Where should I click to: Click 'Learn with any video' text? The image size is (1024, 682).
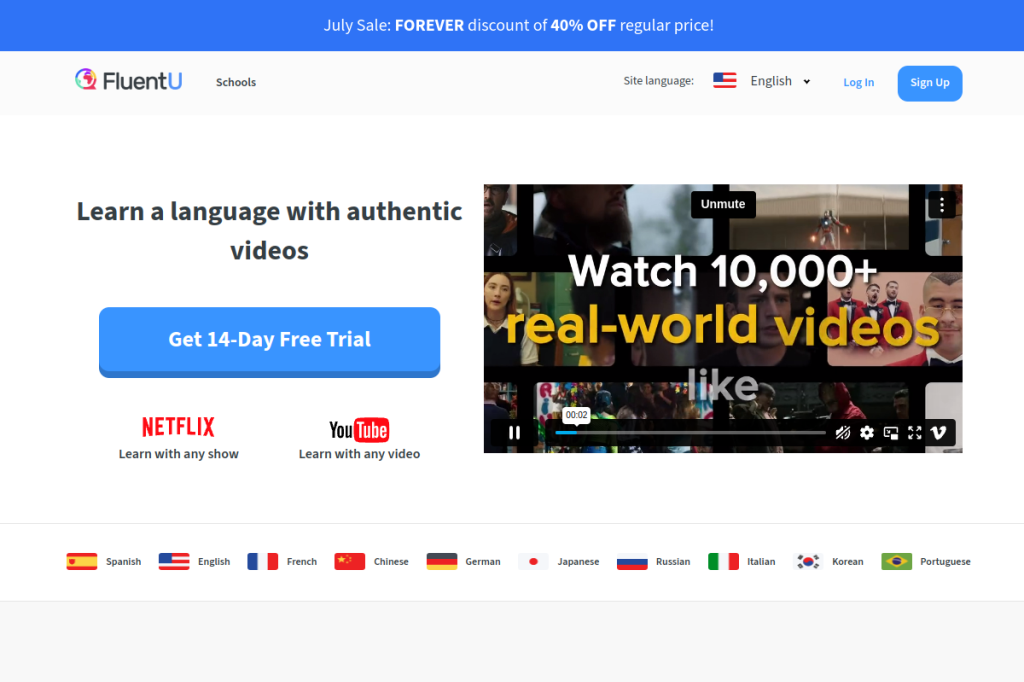pyautogui.click(x=359, y=454)
